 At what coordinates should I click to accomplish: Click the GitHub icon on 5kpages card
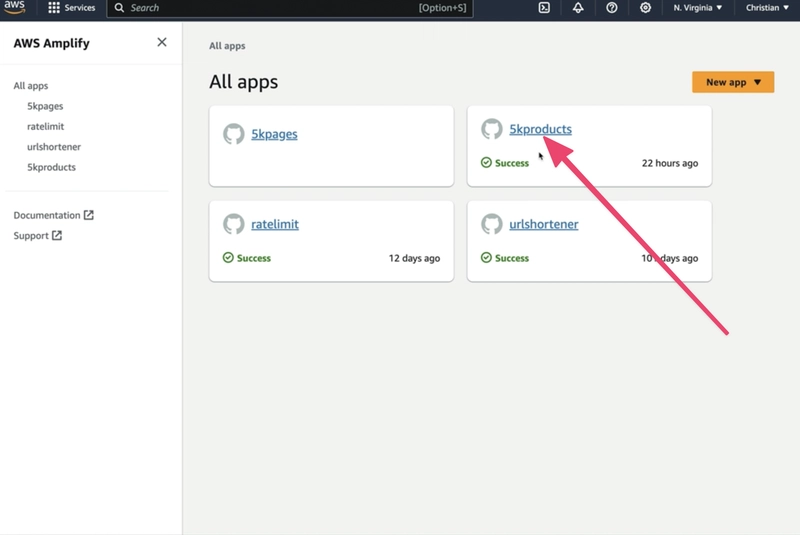(x=234, y=134)
